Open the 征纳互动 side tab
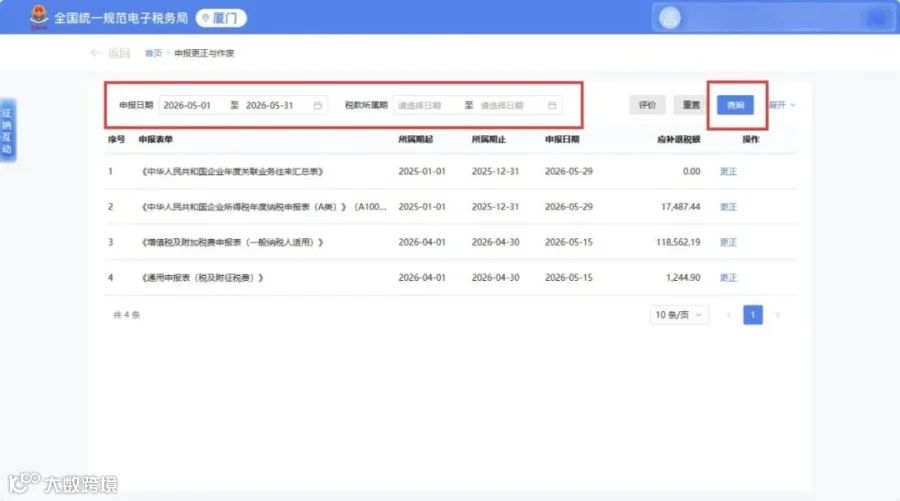This screenshot has width=900, height=501. click(x=7, y=130)
